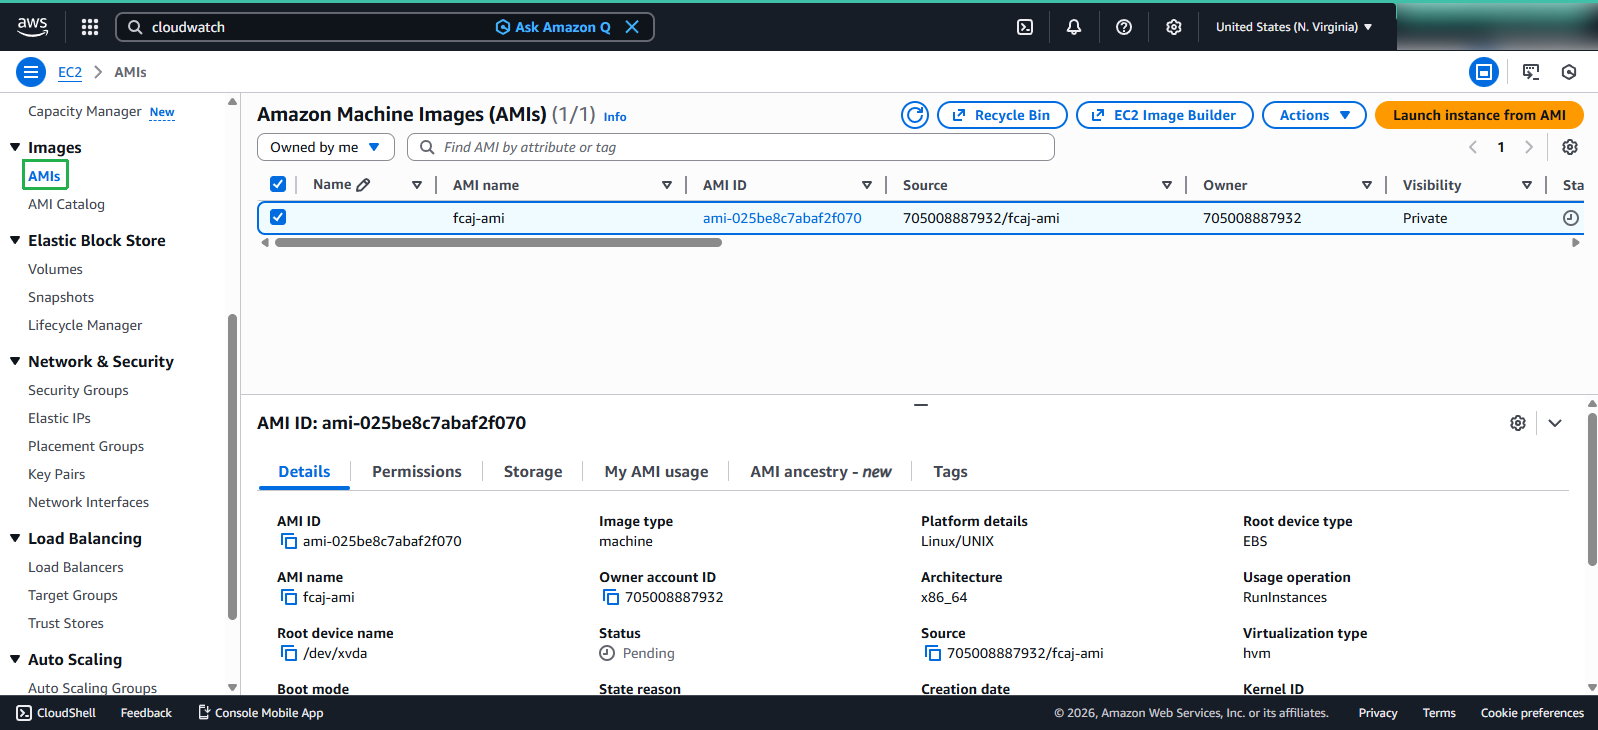Click the blue panel layout icon near breadcrumb
This screenshot has width=1598, height=730.
(1484, 72)
